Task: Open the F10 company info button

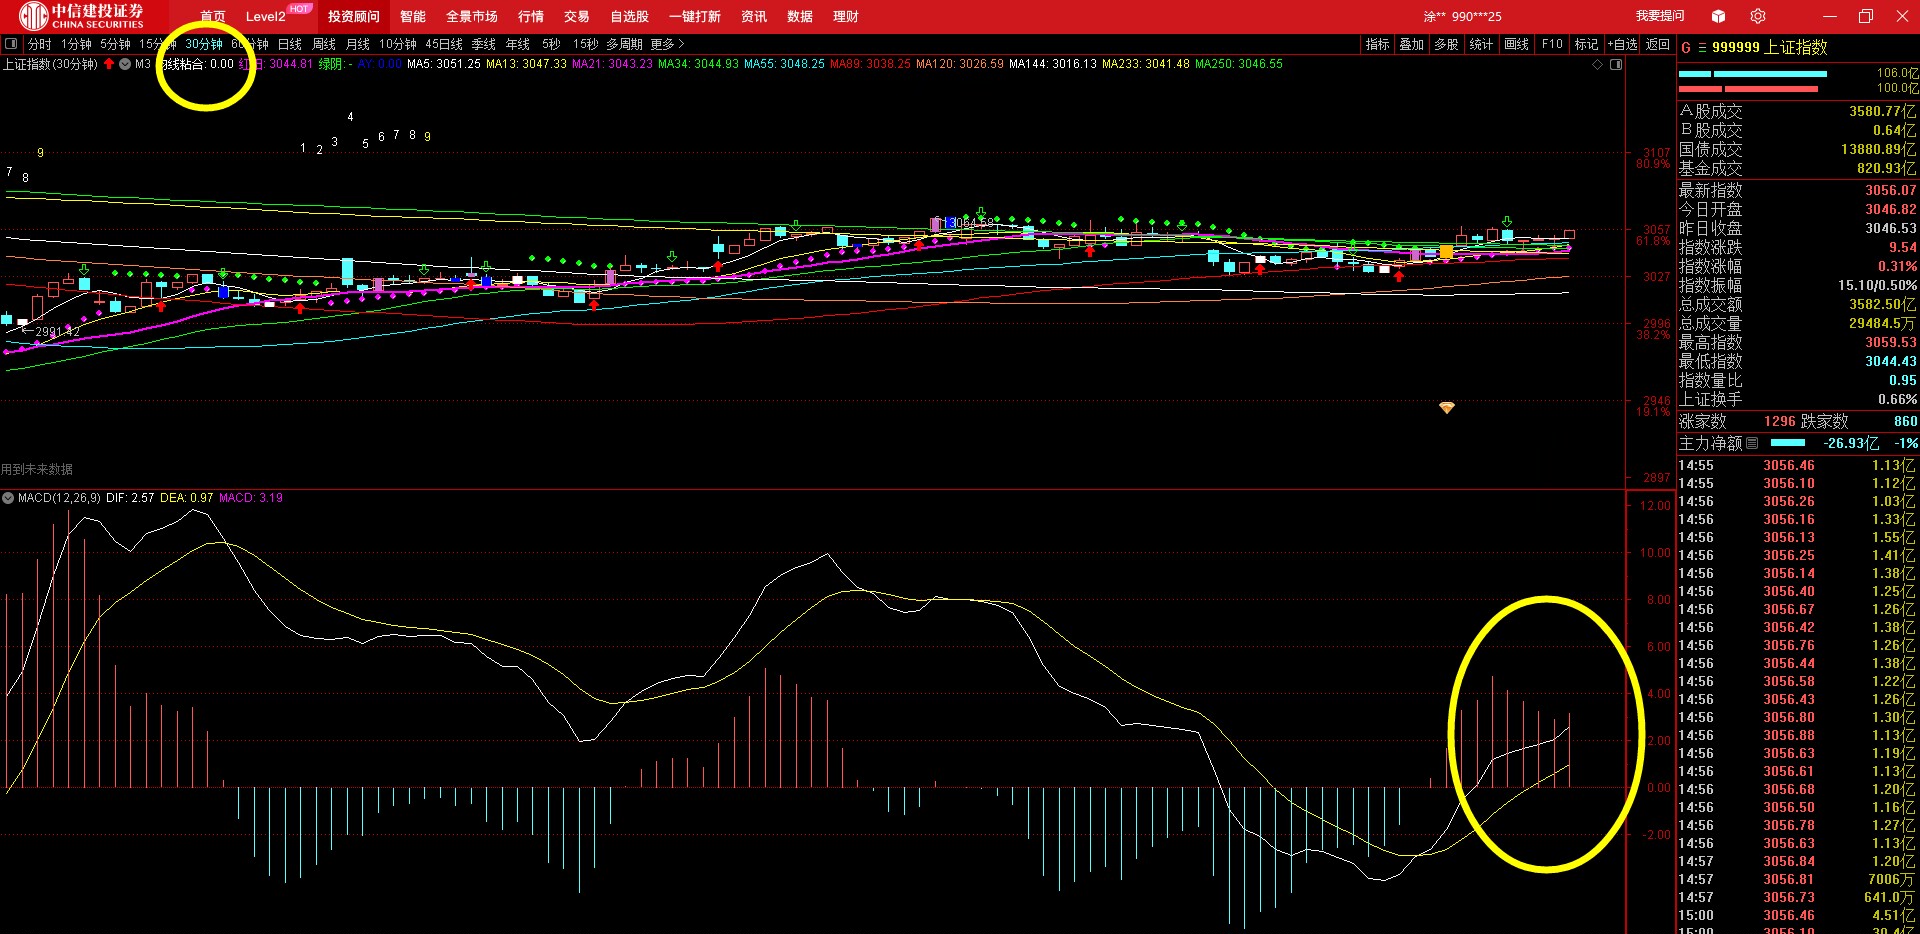Action: tap(1552, 44)
